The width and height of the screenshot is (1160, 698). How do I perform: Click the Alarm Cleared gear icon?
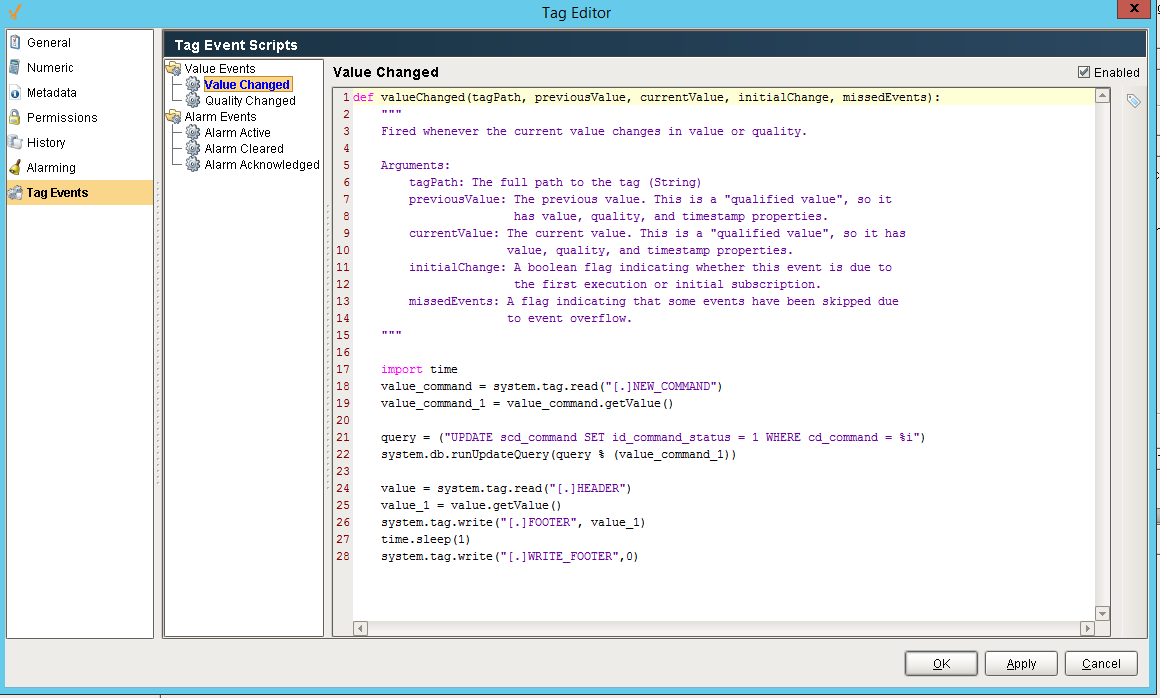[193, 149]
